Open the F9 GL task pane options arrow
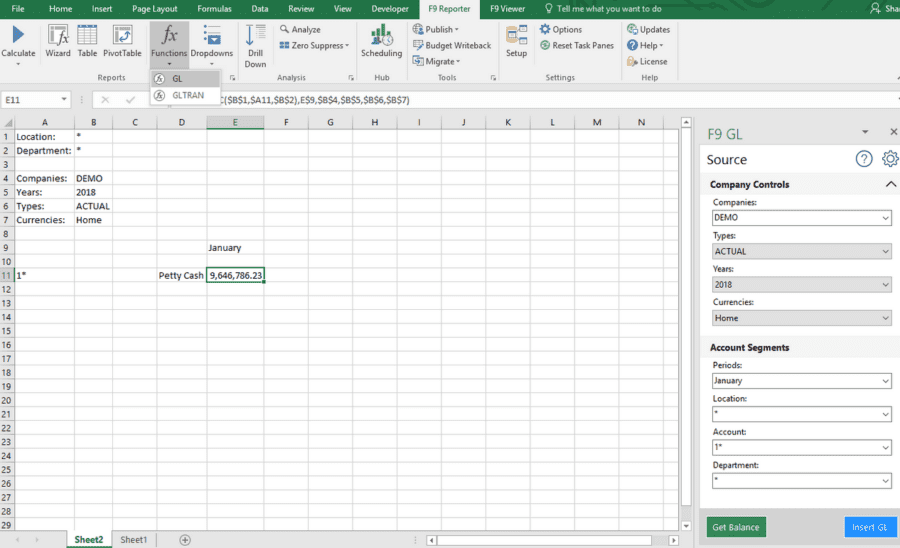The image size is (900, 548). pos(865,133)
